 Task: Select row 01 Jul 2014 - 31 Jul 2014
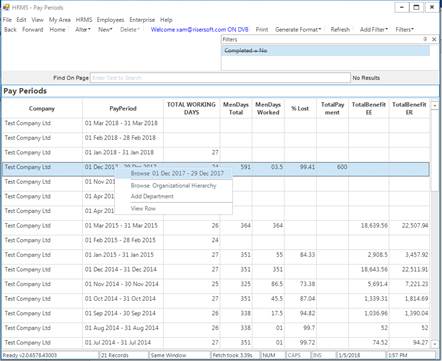point(216,343)
